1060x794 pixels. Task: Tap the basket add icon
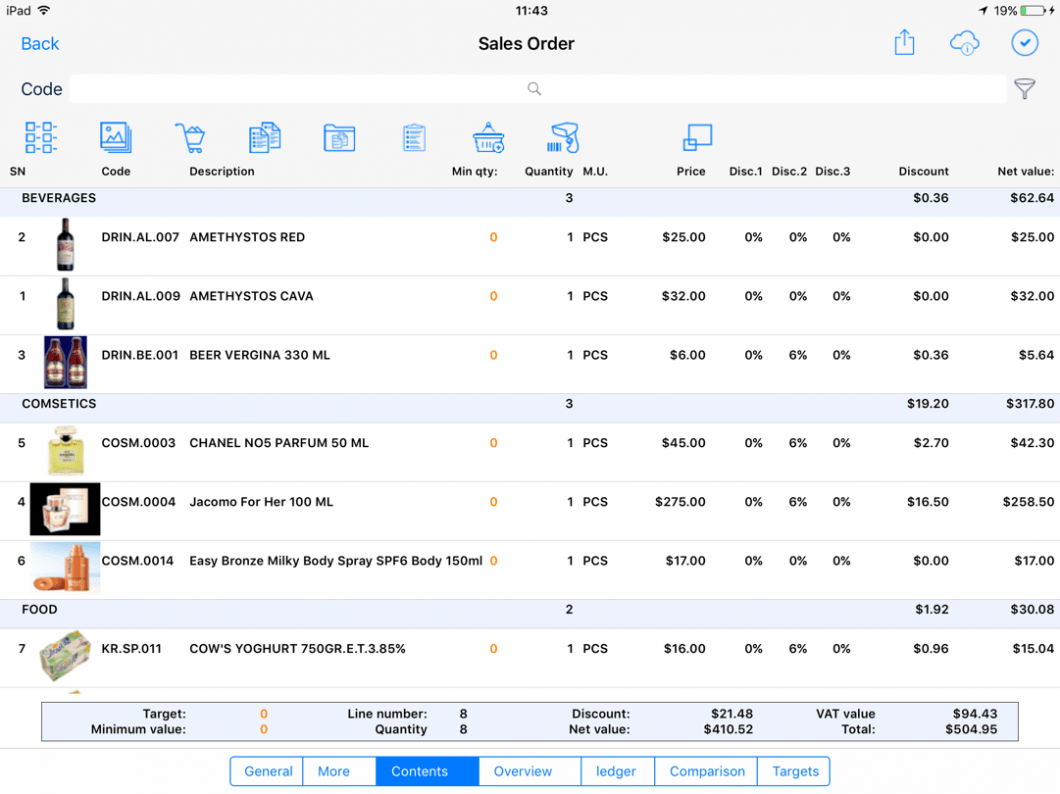point(488,138)
